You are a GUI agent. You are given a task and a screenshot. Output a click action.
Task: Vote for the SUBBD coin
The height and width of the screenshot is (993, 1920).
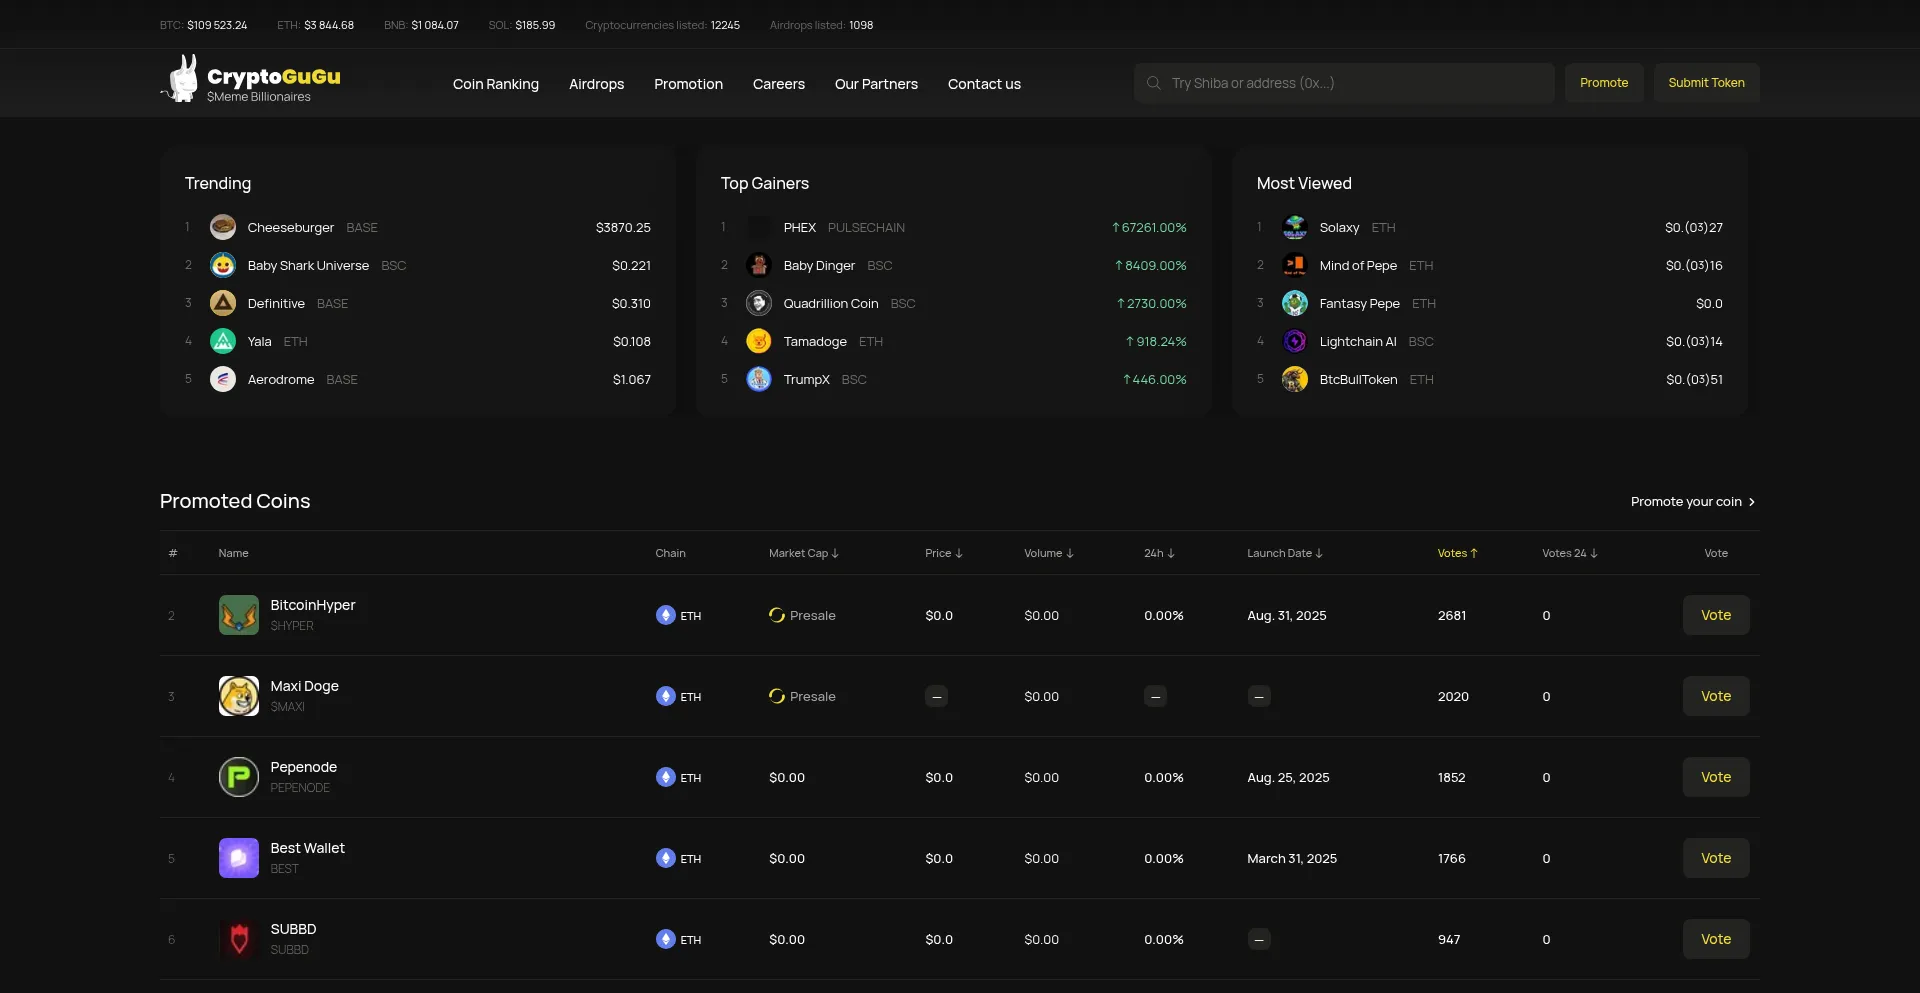pos(1715,939)
